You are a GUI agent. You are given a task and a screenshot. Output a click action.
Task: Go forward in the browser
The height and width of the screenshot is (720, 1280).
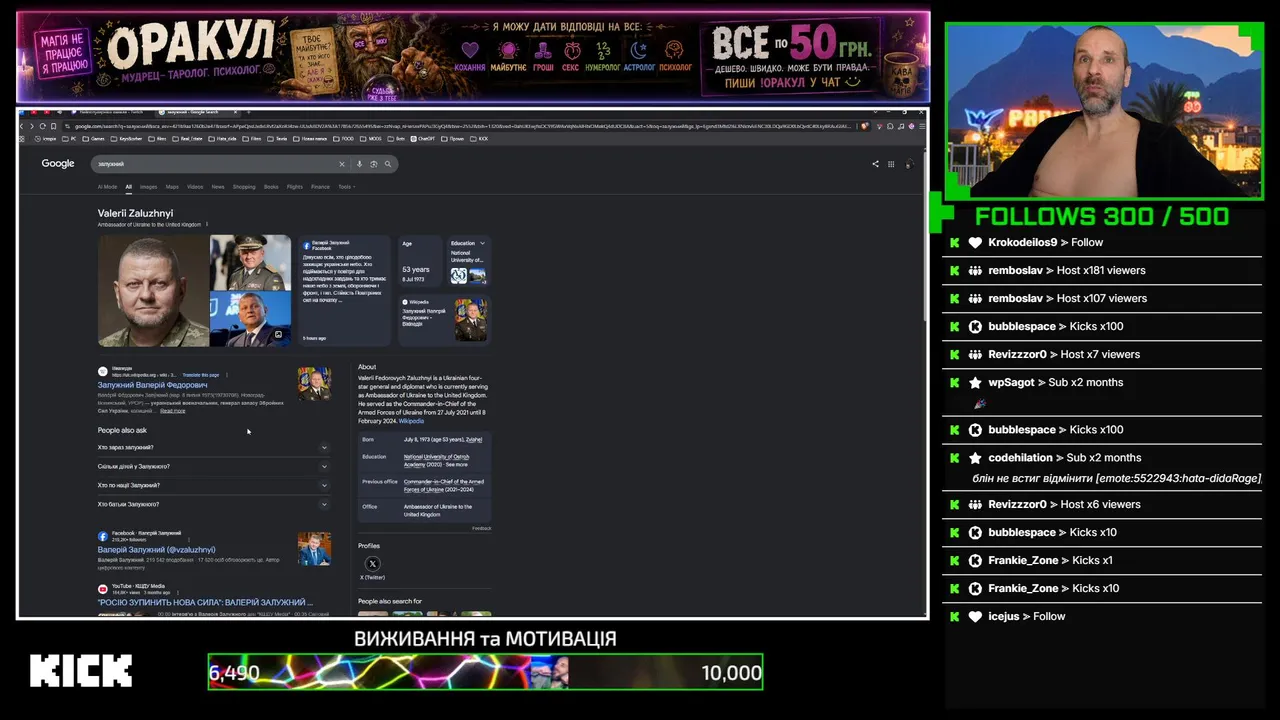click(32, 126)
